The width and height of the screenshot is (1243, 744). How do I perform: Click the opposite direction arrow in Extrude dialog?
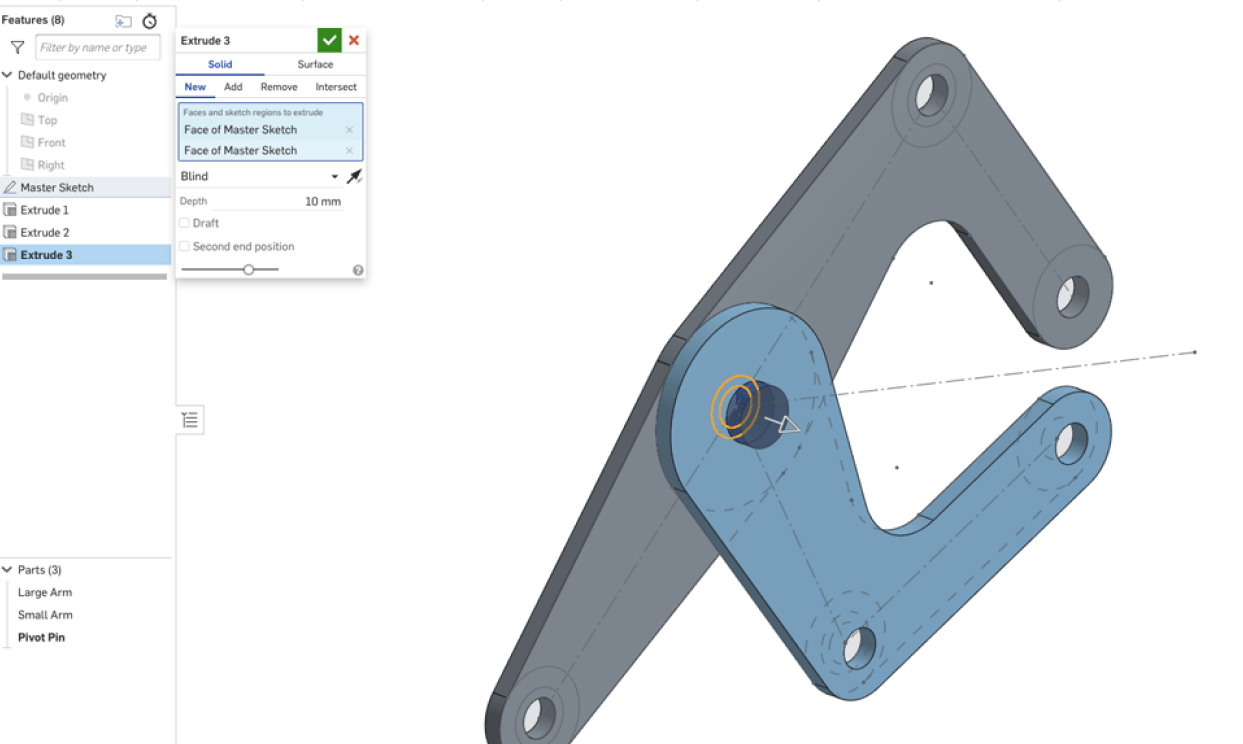(355, 175)
